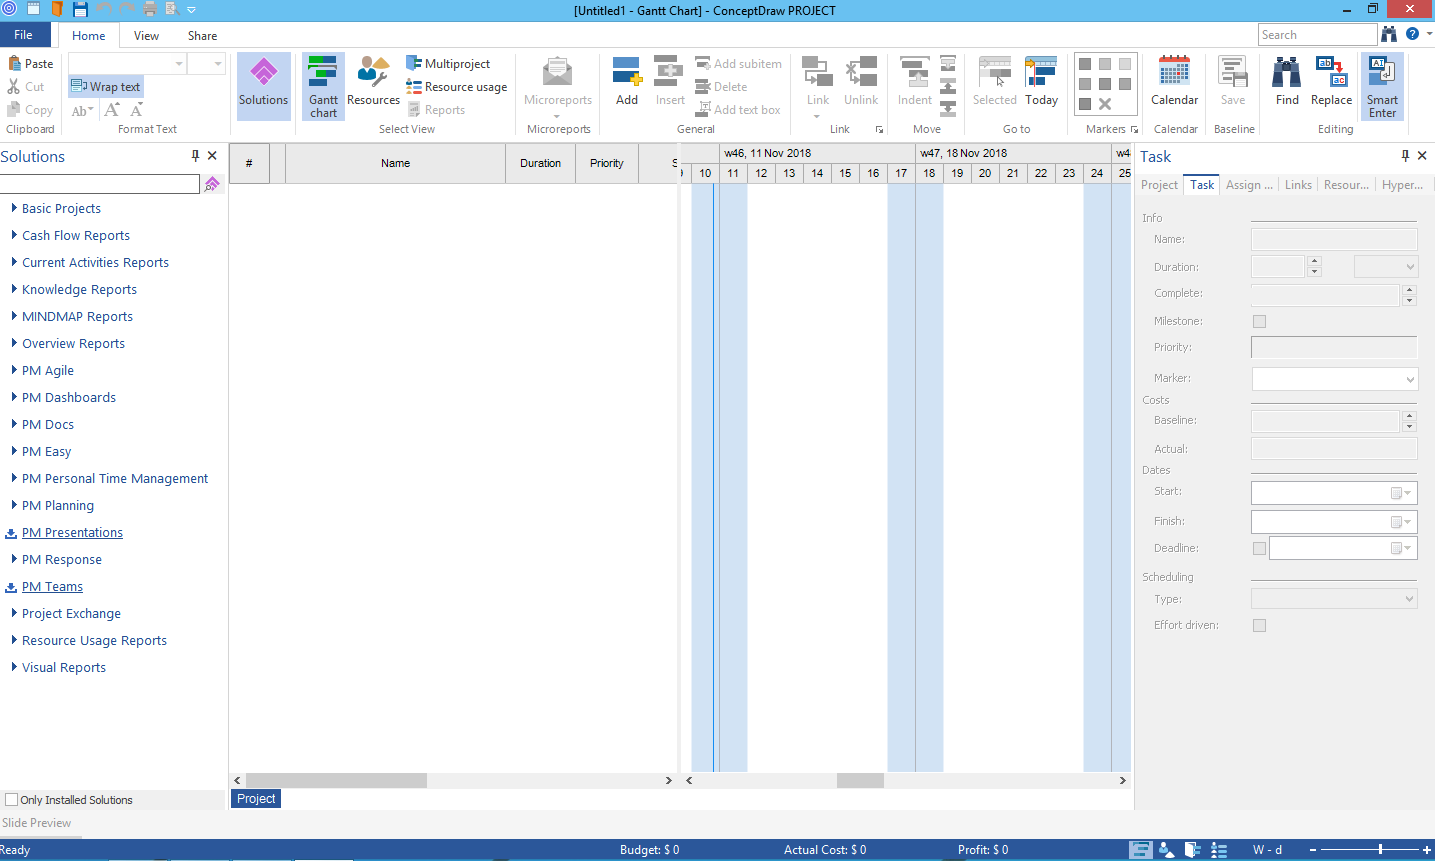This screenshot has width=1435, height=861.
Task: Toggle Effort driven checkbox
Action: (1259, 625)
